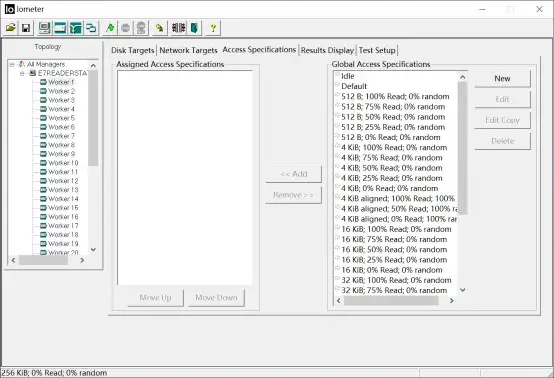The image size is (554, 378).
Task: Click the Stop sign toolbar icon
Action: [125, 28]
